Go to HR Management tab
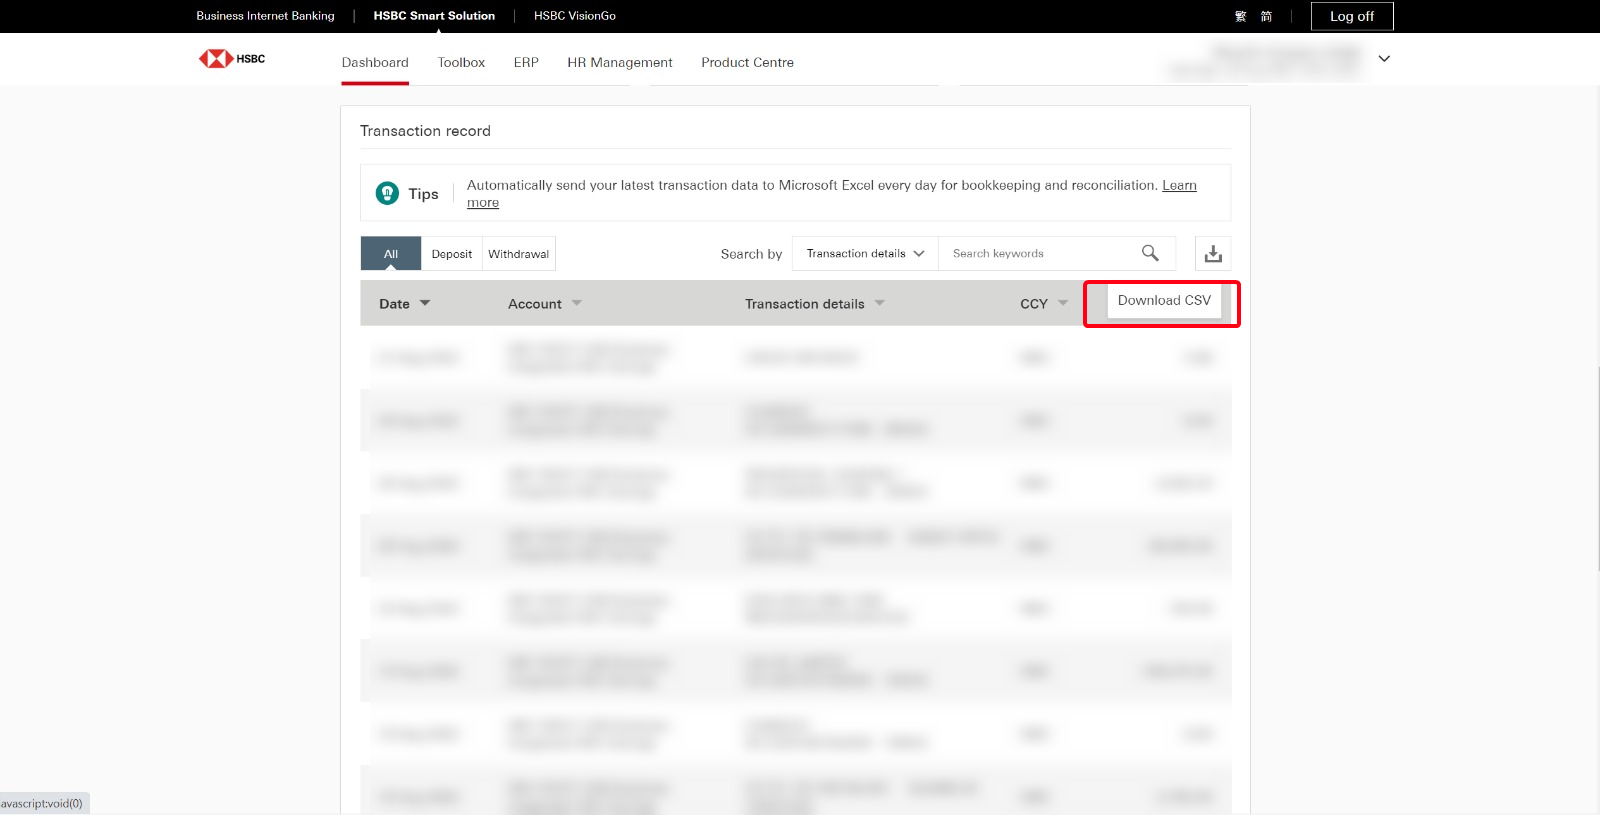 click(619, 62)
